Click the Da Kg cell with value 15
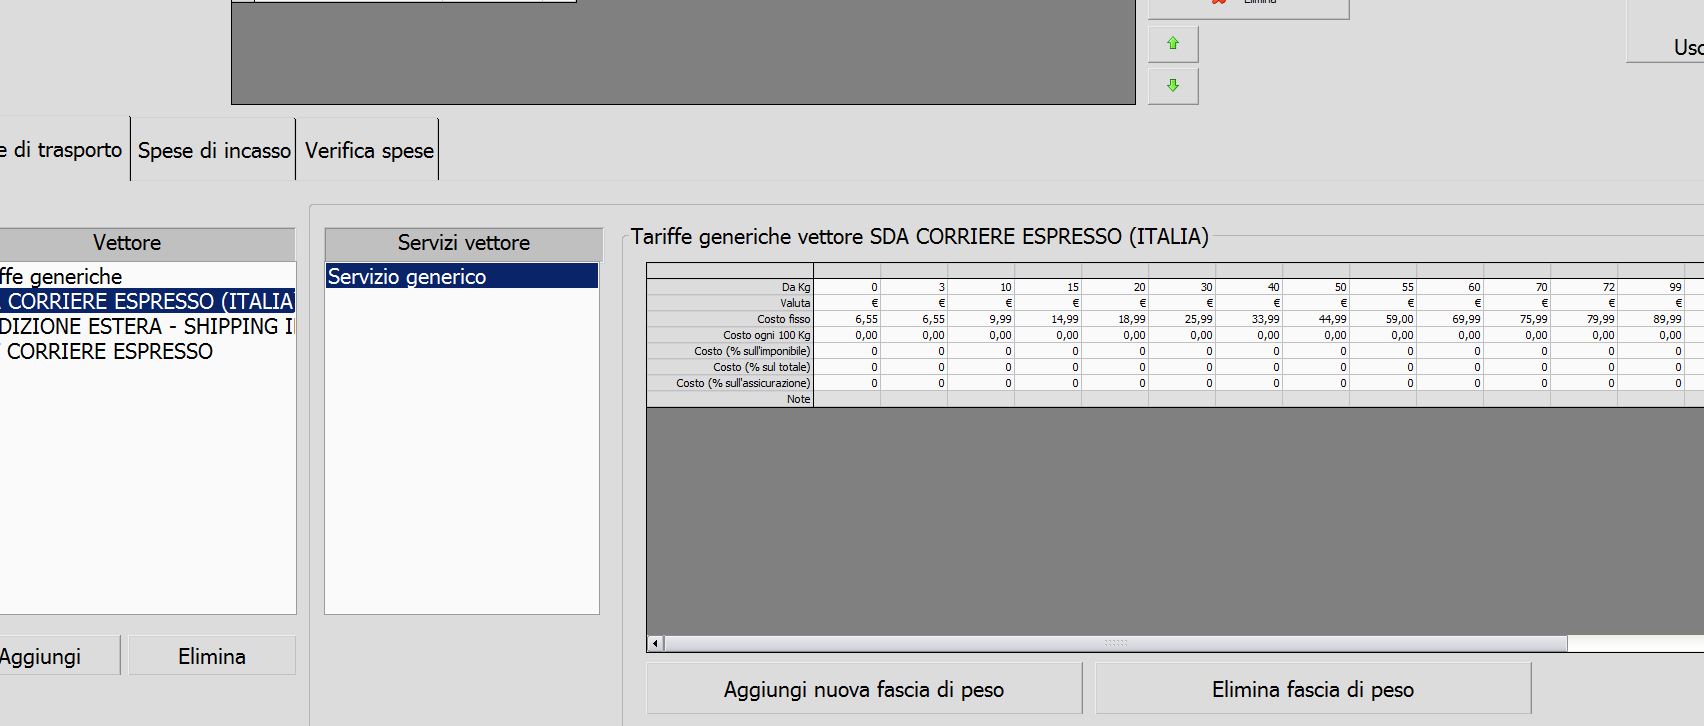 pos(1048,287)
